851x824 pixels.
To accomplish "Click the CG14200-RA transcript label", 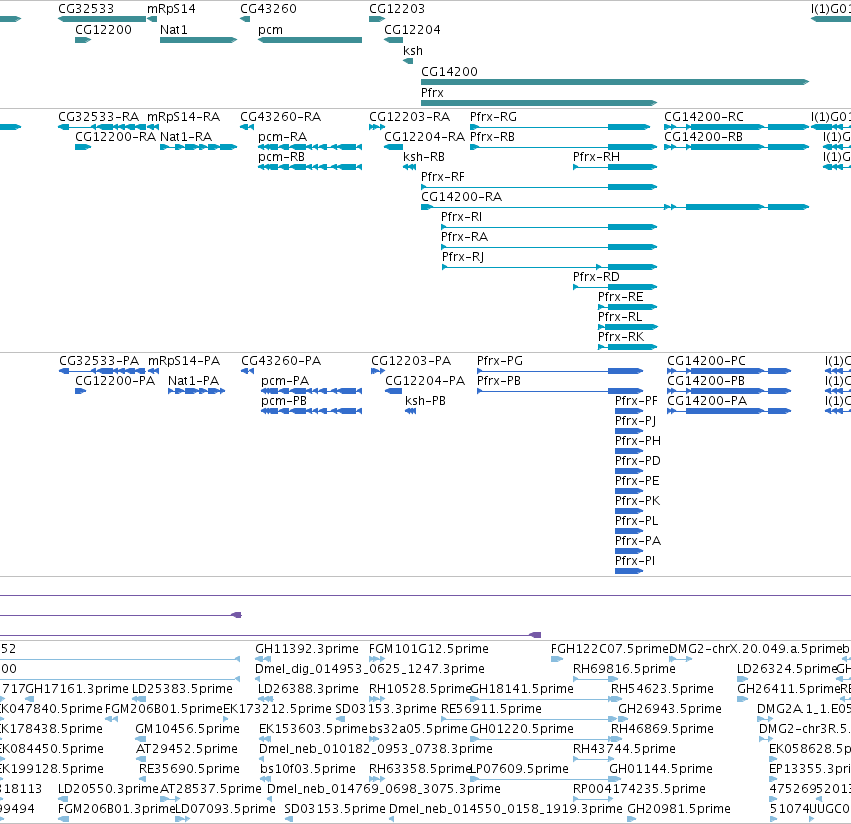I will [461, 197].
